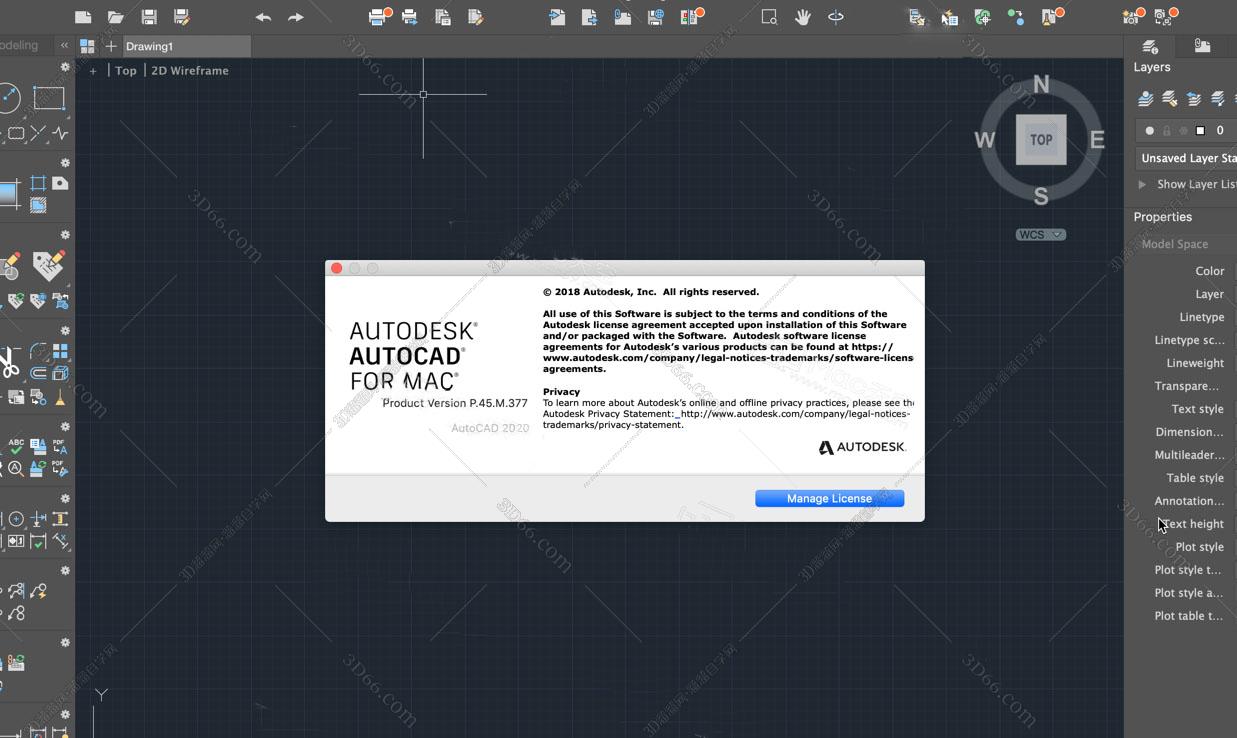Click the scissors Trim tool
The height and width of the screenshot is (738, 1237).
[x=9, y=362]
